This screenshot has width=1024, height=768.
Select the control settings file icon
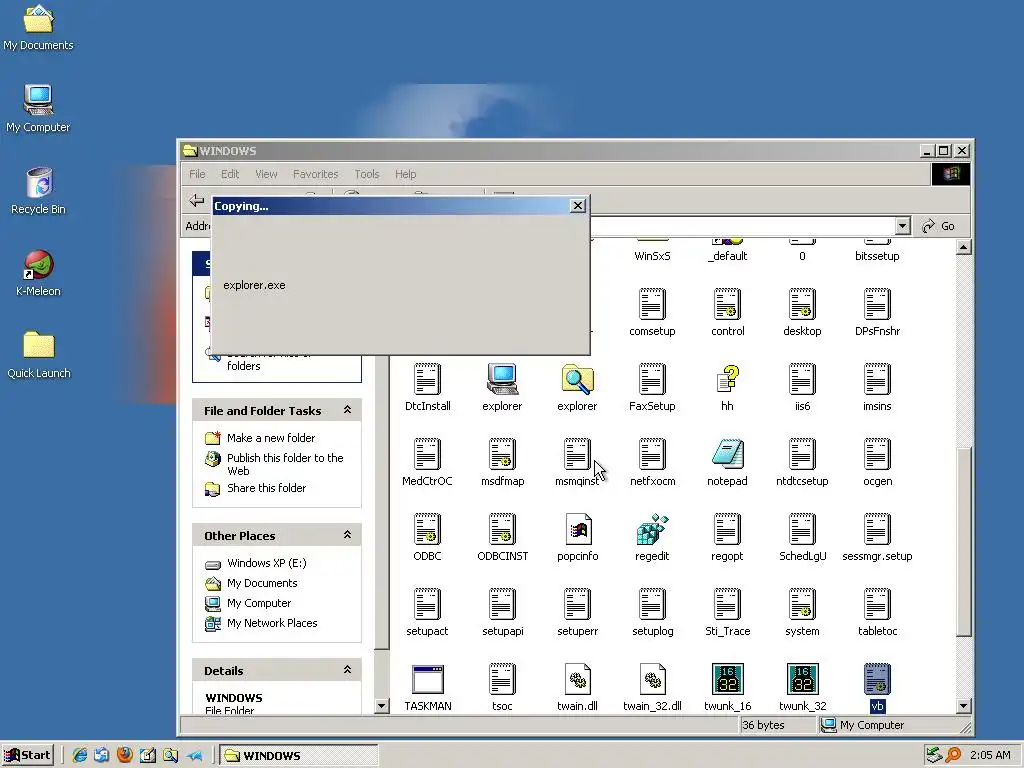coord(727,304)
